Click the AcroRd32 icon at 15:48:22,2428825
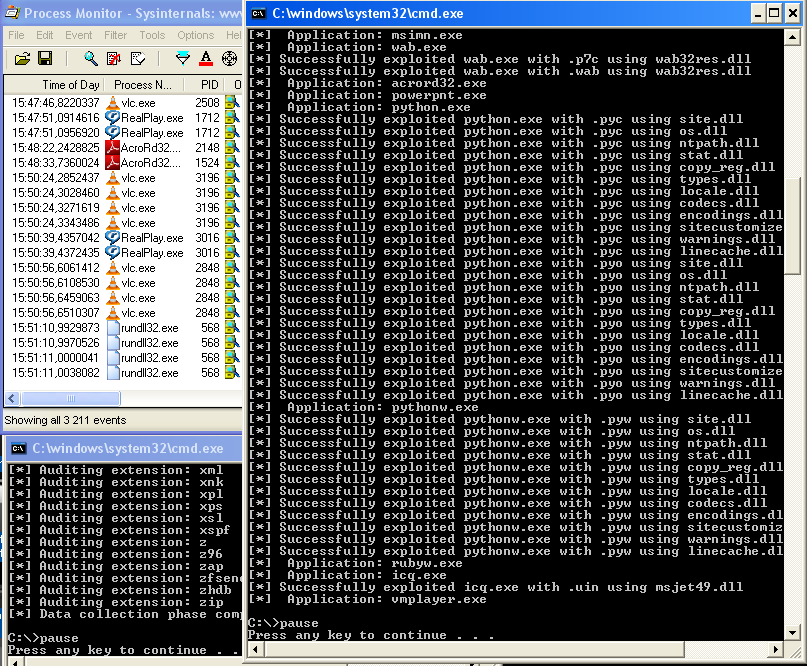The height and width of the screenshot is (666, 807). pos(112,148)
